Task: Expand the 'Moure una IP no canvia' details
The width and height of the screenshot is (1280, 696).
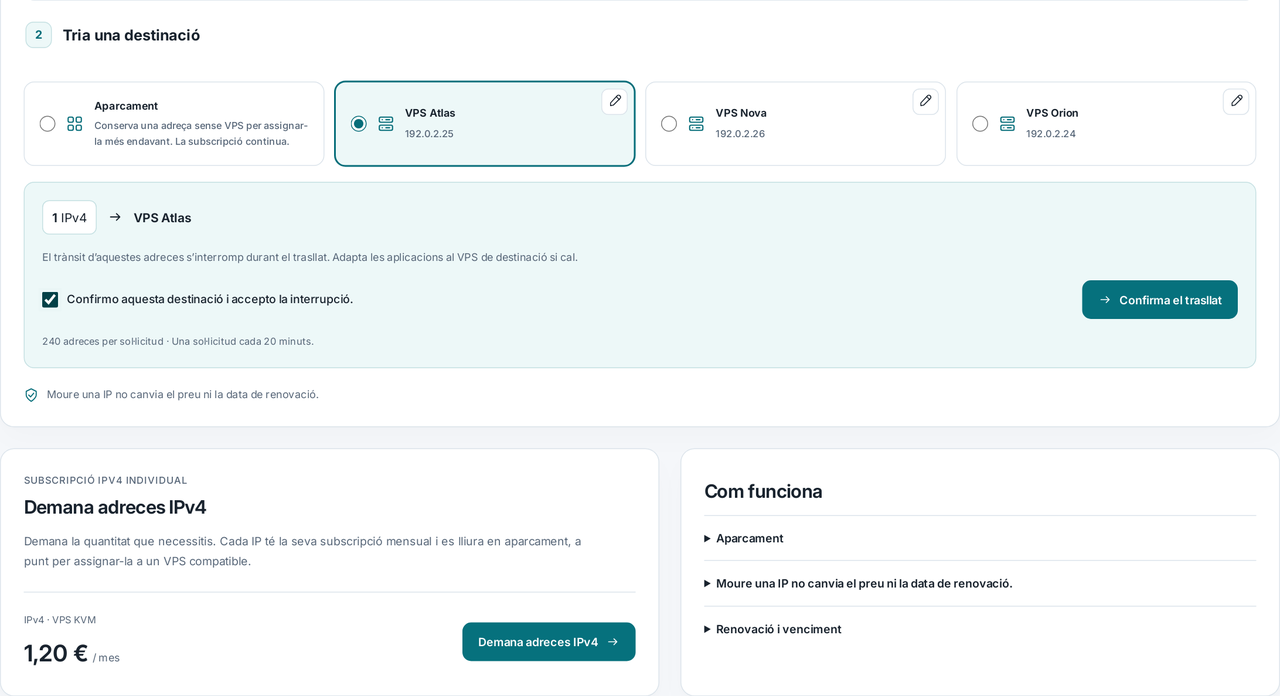Action: tap(980, 583)
